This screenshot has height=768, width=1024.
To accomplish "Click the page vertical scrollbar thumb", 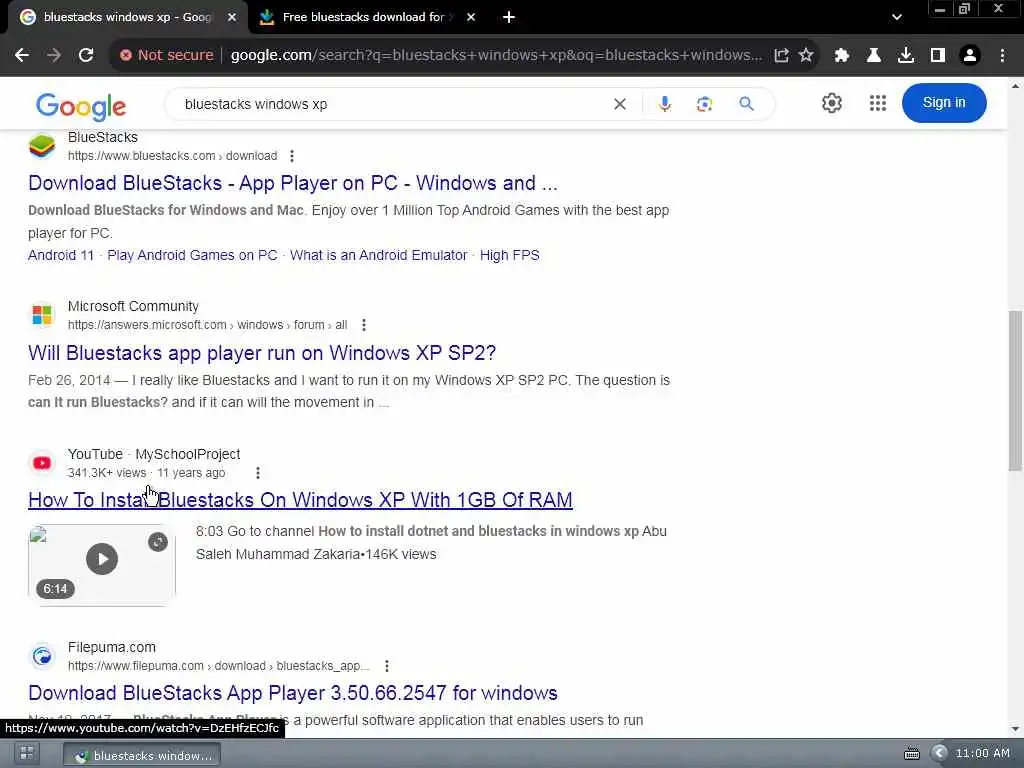I will pyautogui.click(x=1015, y=391).
